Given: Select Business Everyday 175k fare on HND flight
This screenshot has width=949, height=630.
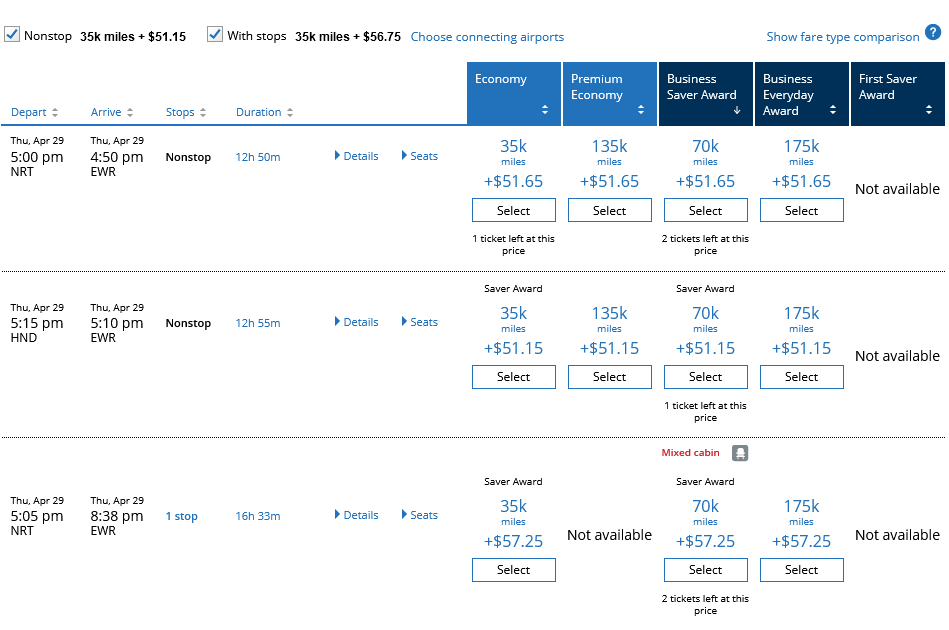Looking at the screenshot, I should point(802,376).
